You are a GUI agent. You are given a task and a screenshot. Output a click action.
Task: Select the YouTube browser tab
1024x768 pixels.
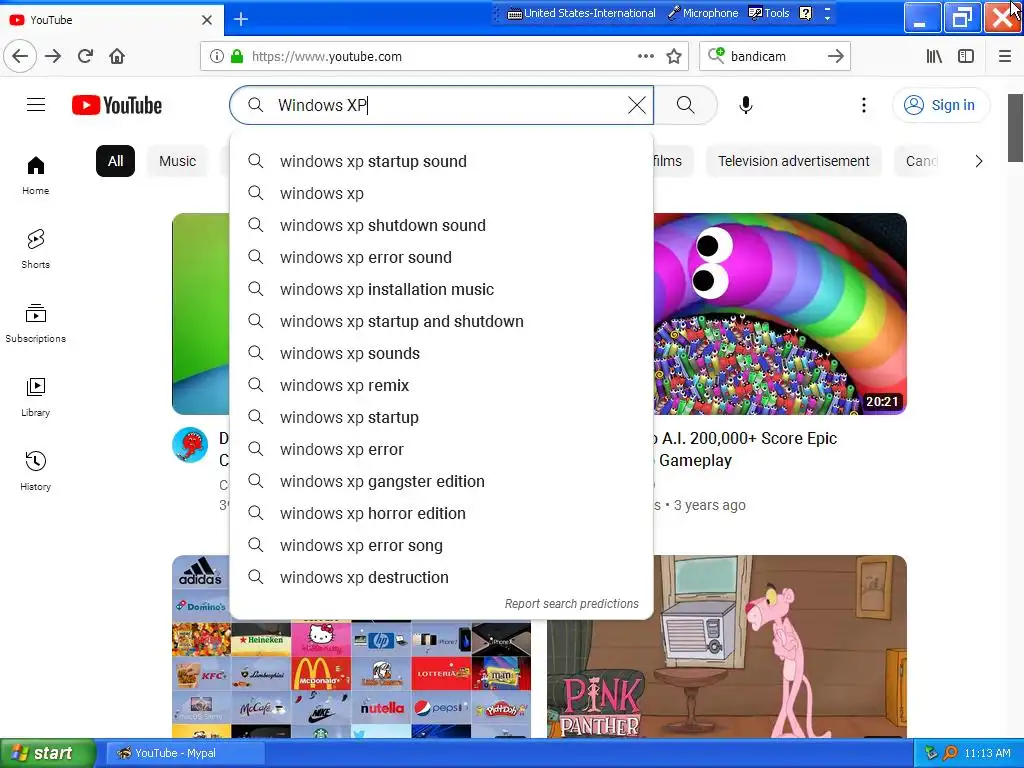pyautogui.click(x=111, y=20)
